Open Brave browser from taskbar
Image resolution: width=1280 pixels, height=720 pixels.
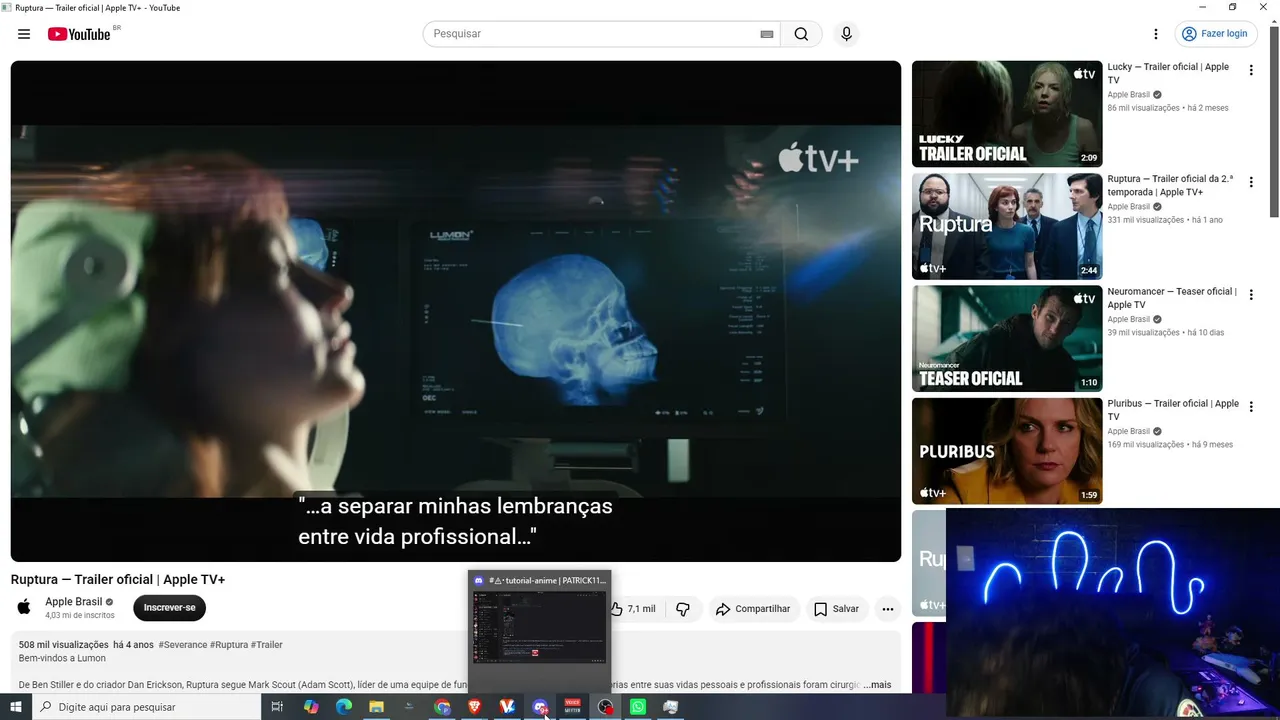tap(475, 707)
